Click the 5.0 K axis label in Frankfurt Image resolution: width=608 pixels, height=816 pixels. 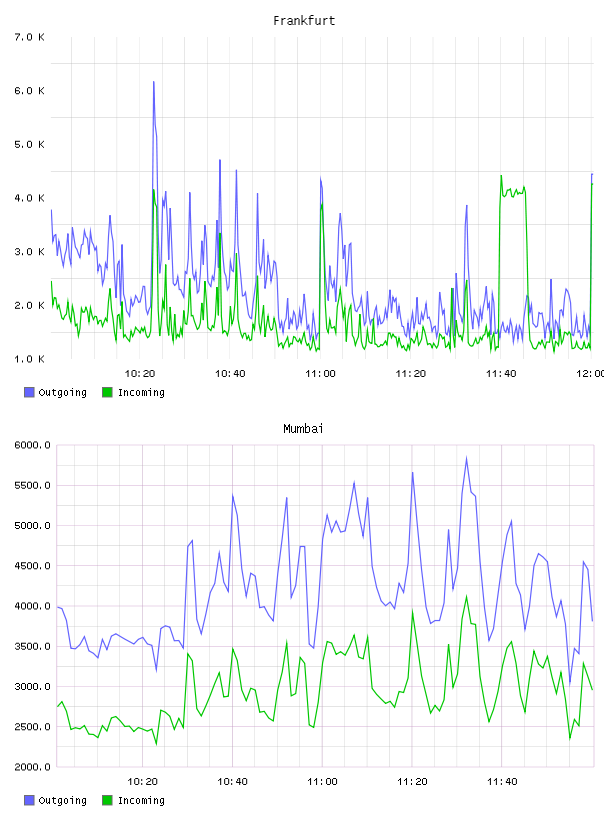tap(30, 144)
